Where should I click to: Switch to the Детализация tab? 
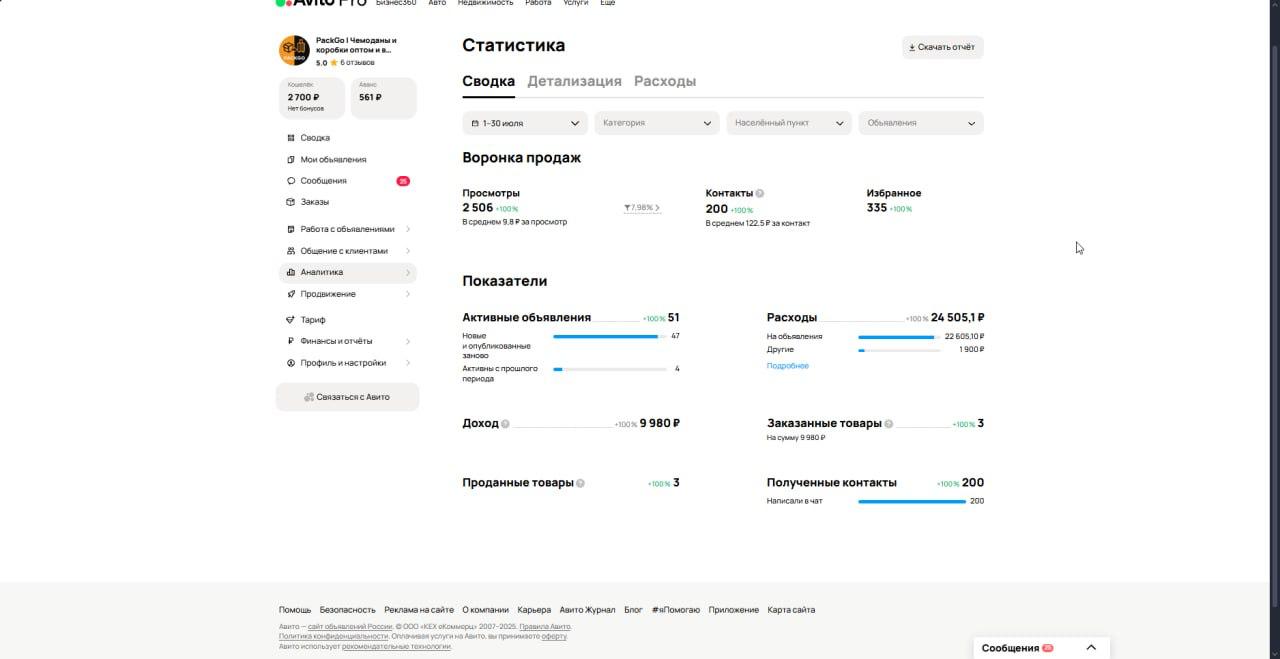point(575,81)
